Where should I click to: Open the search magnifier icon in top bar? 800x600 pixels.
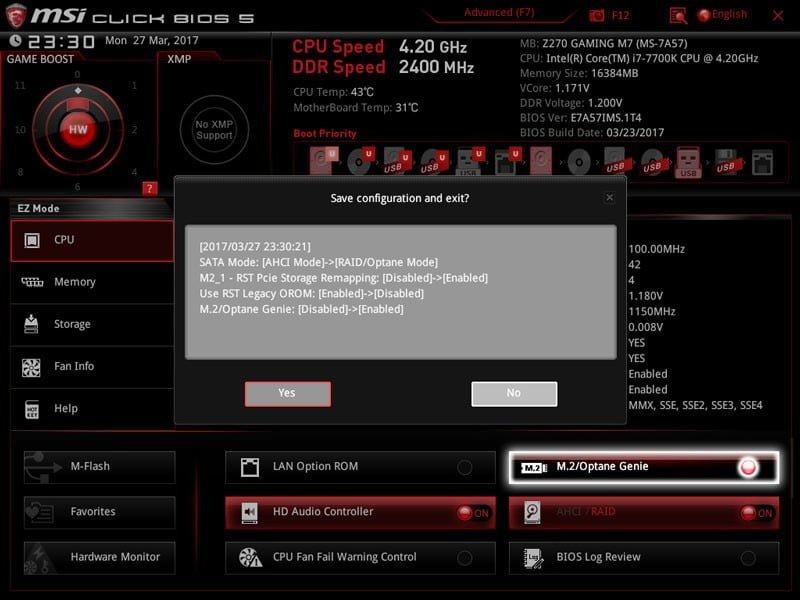point(679,15)
